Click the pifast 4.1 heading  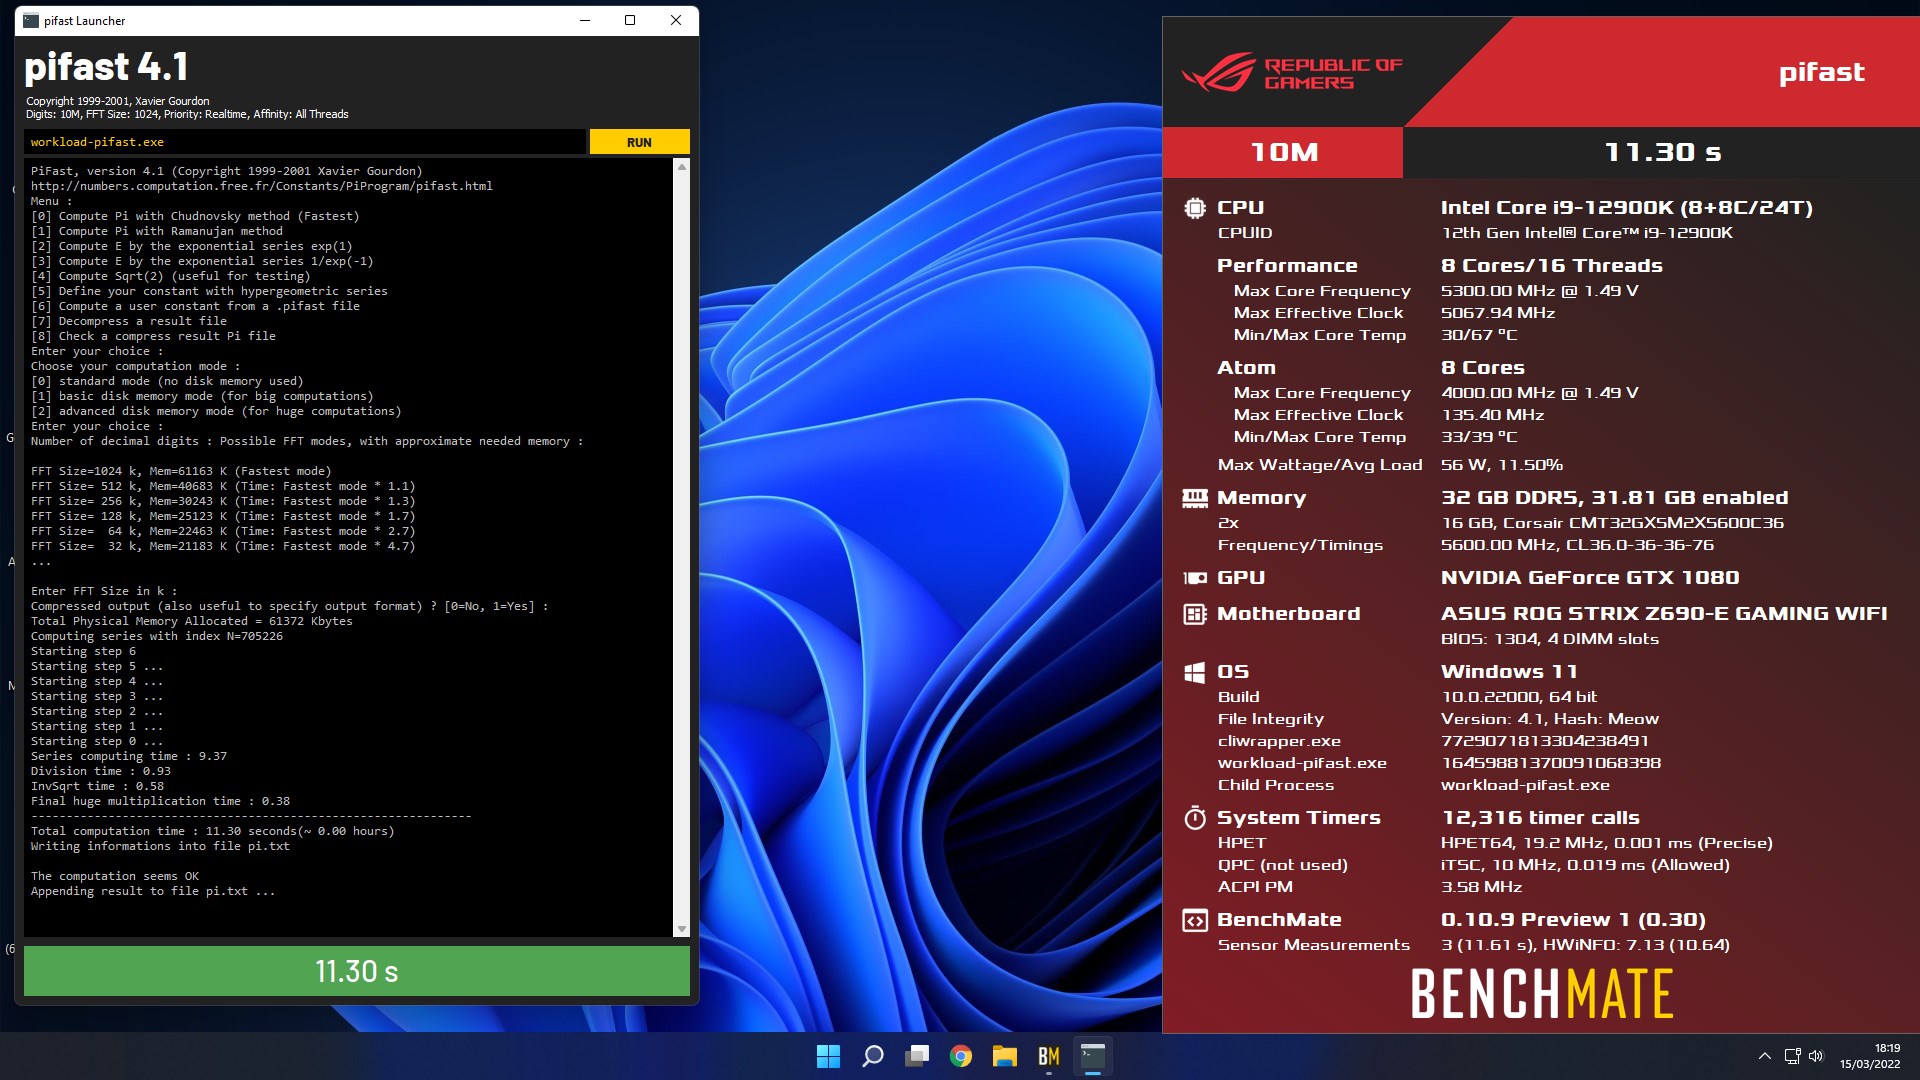(x=106, y=67)
